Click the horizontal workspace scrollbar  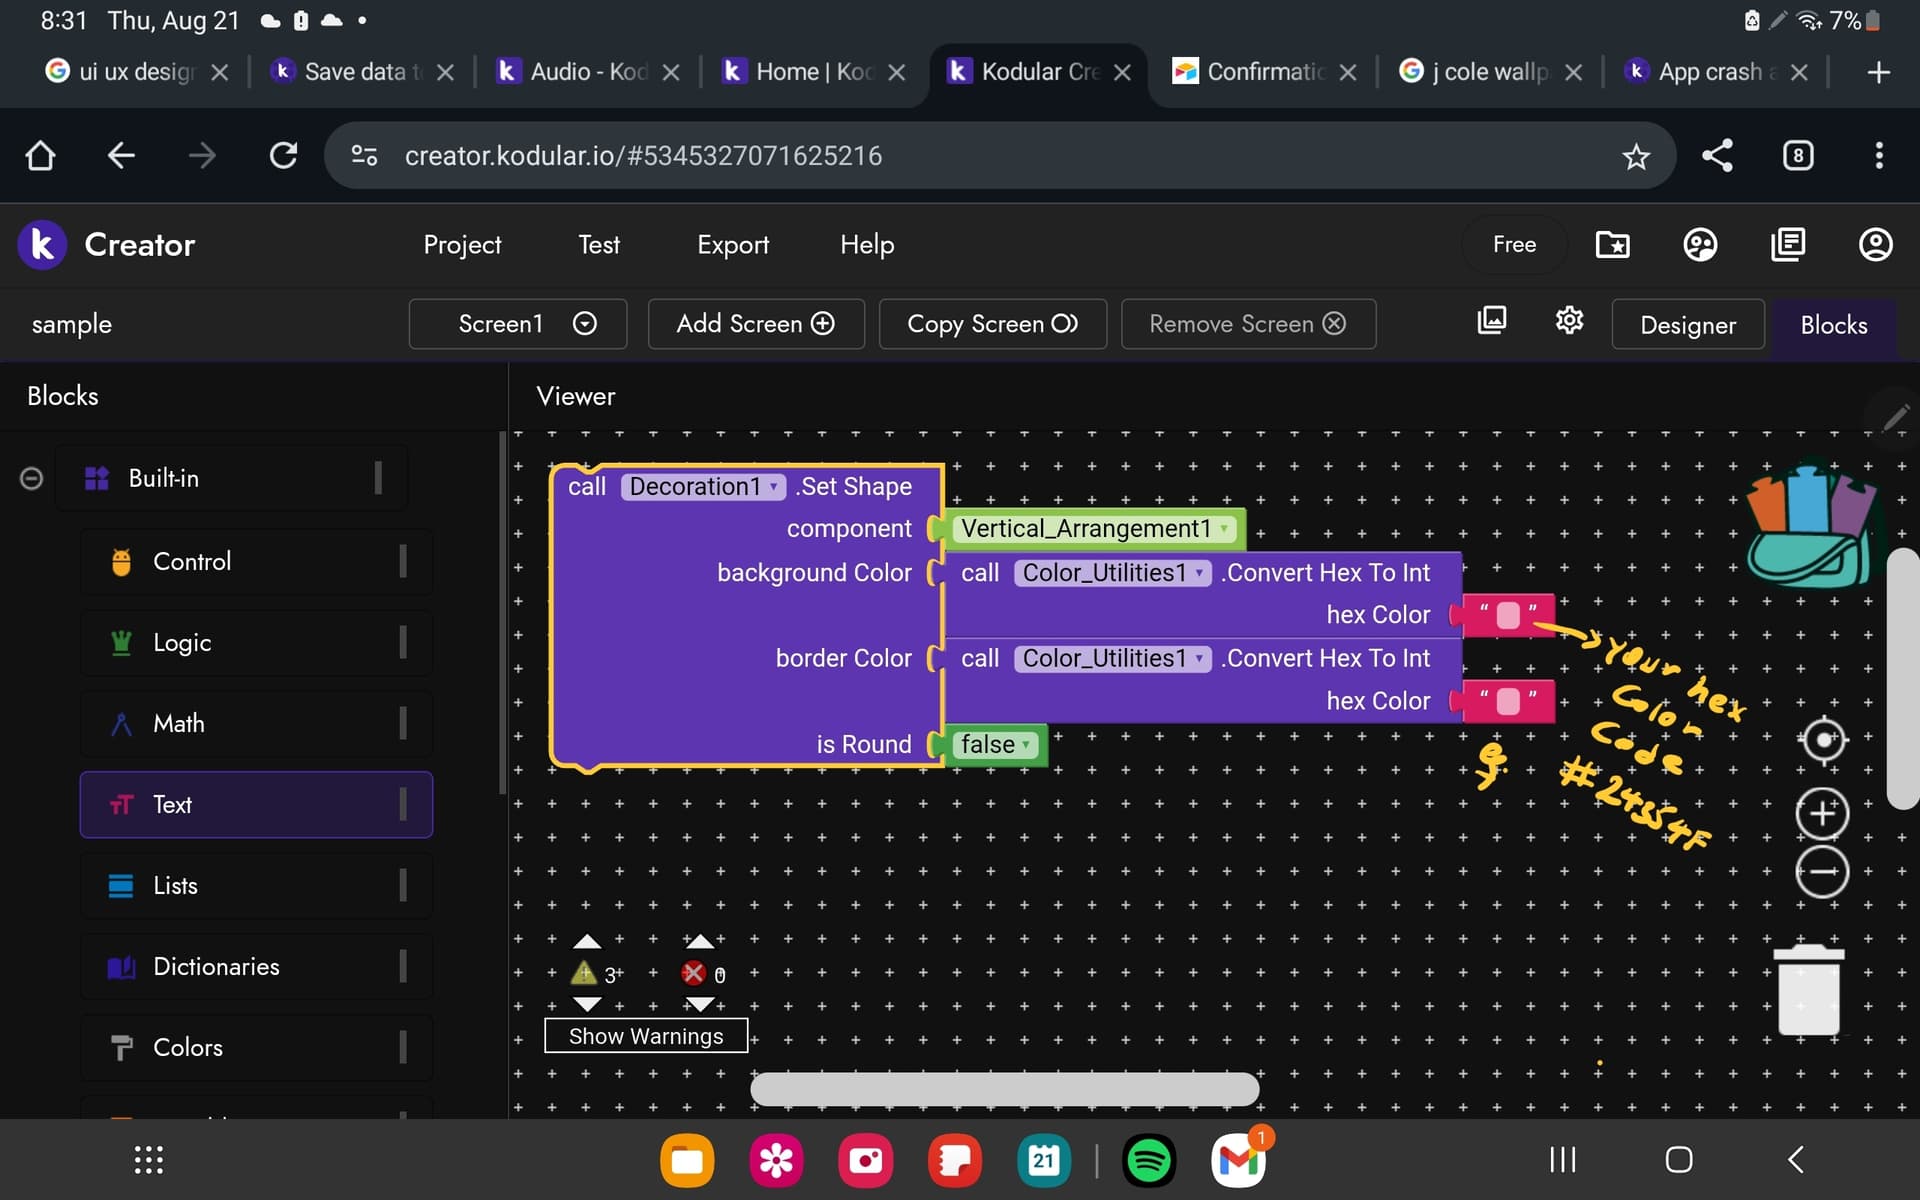(x=1004, y=1089)
